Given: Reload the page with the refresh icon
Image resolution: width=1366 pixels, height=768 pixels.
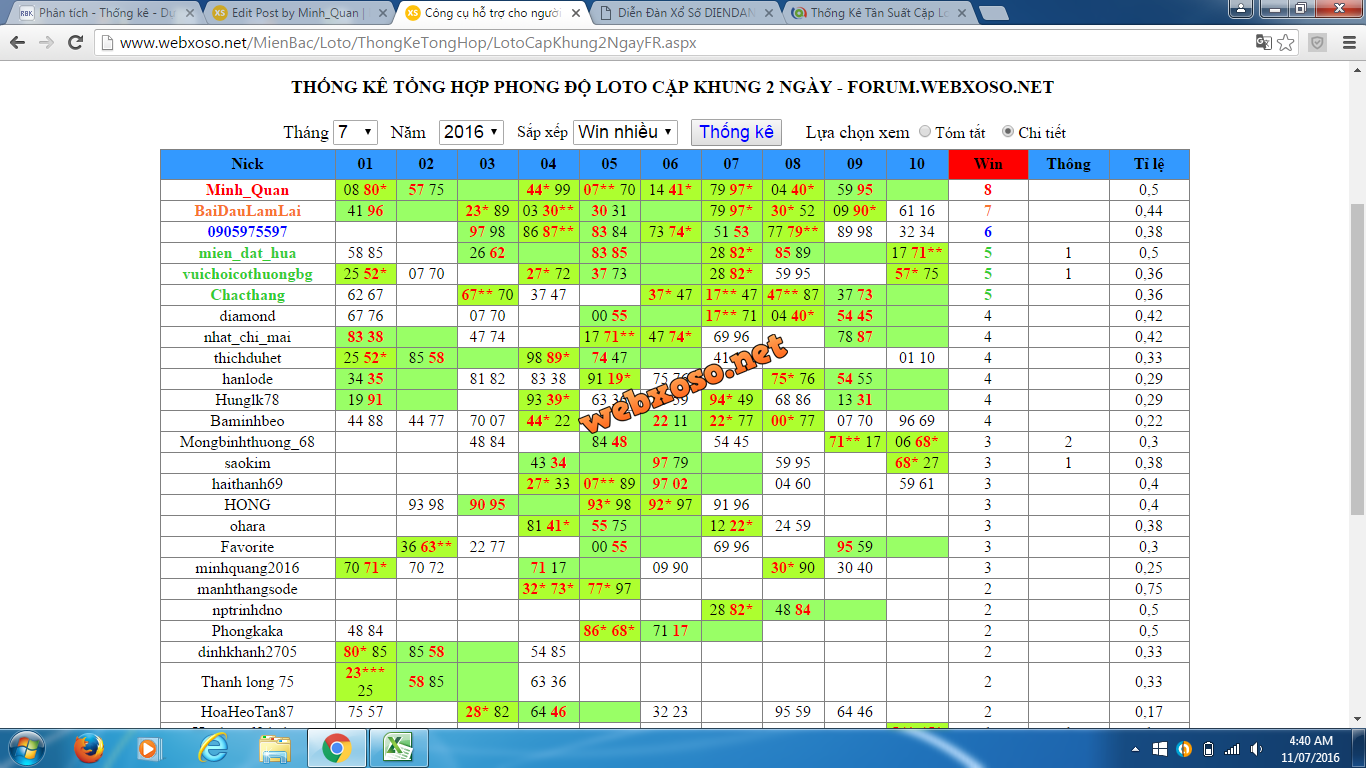Looking at the screenshot, I should click(76, 43).
